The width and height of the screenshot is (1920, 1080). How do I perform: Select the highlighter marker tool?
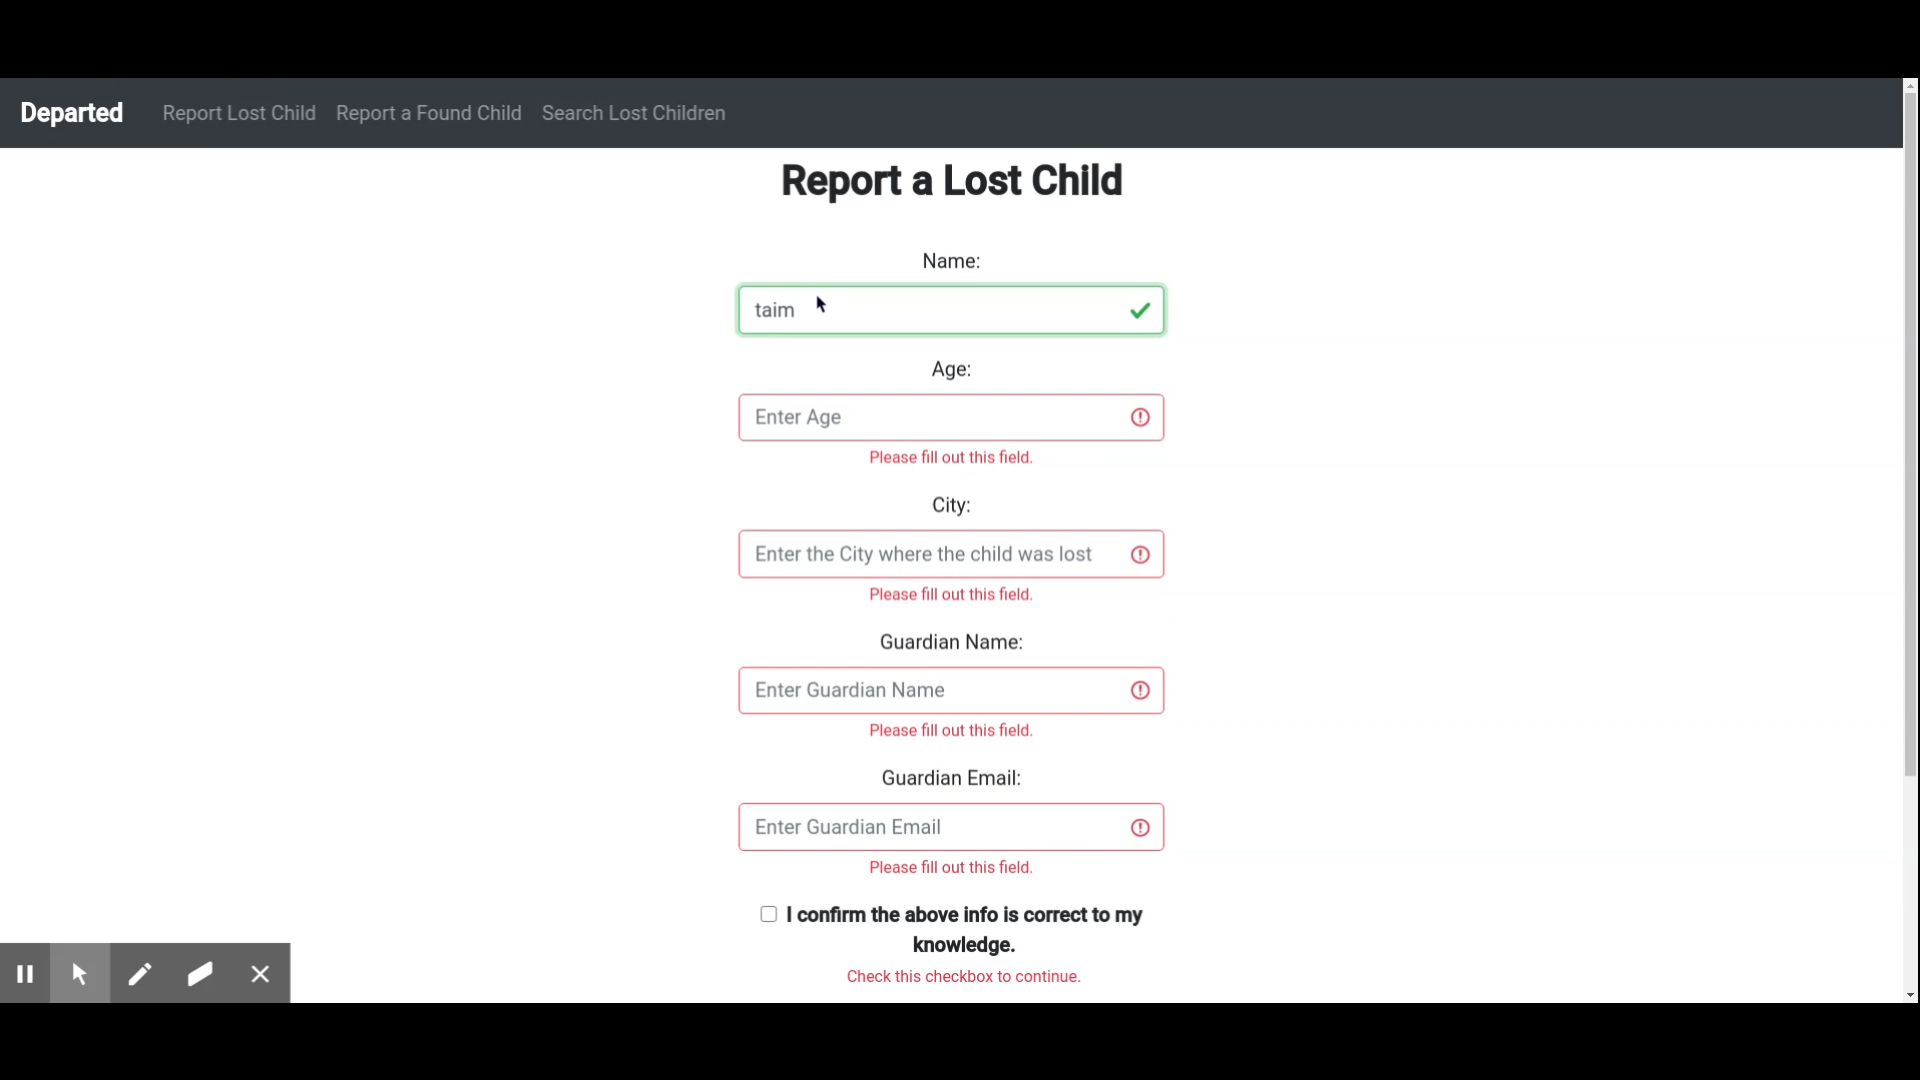click(200, 973)
